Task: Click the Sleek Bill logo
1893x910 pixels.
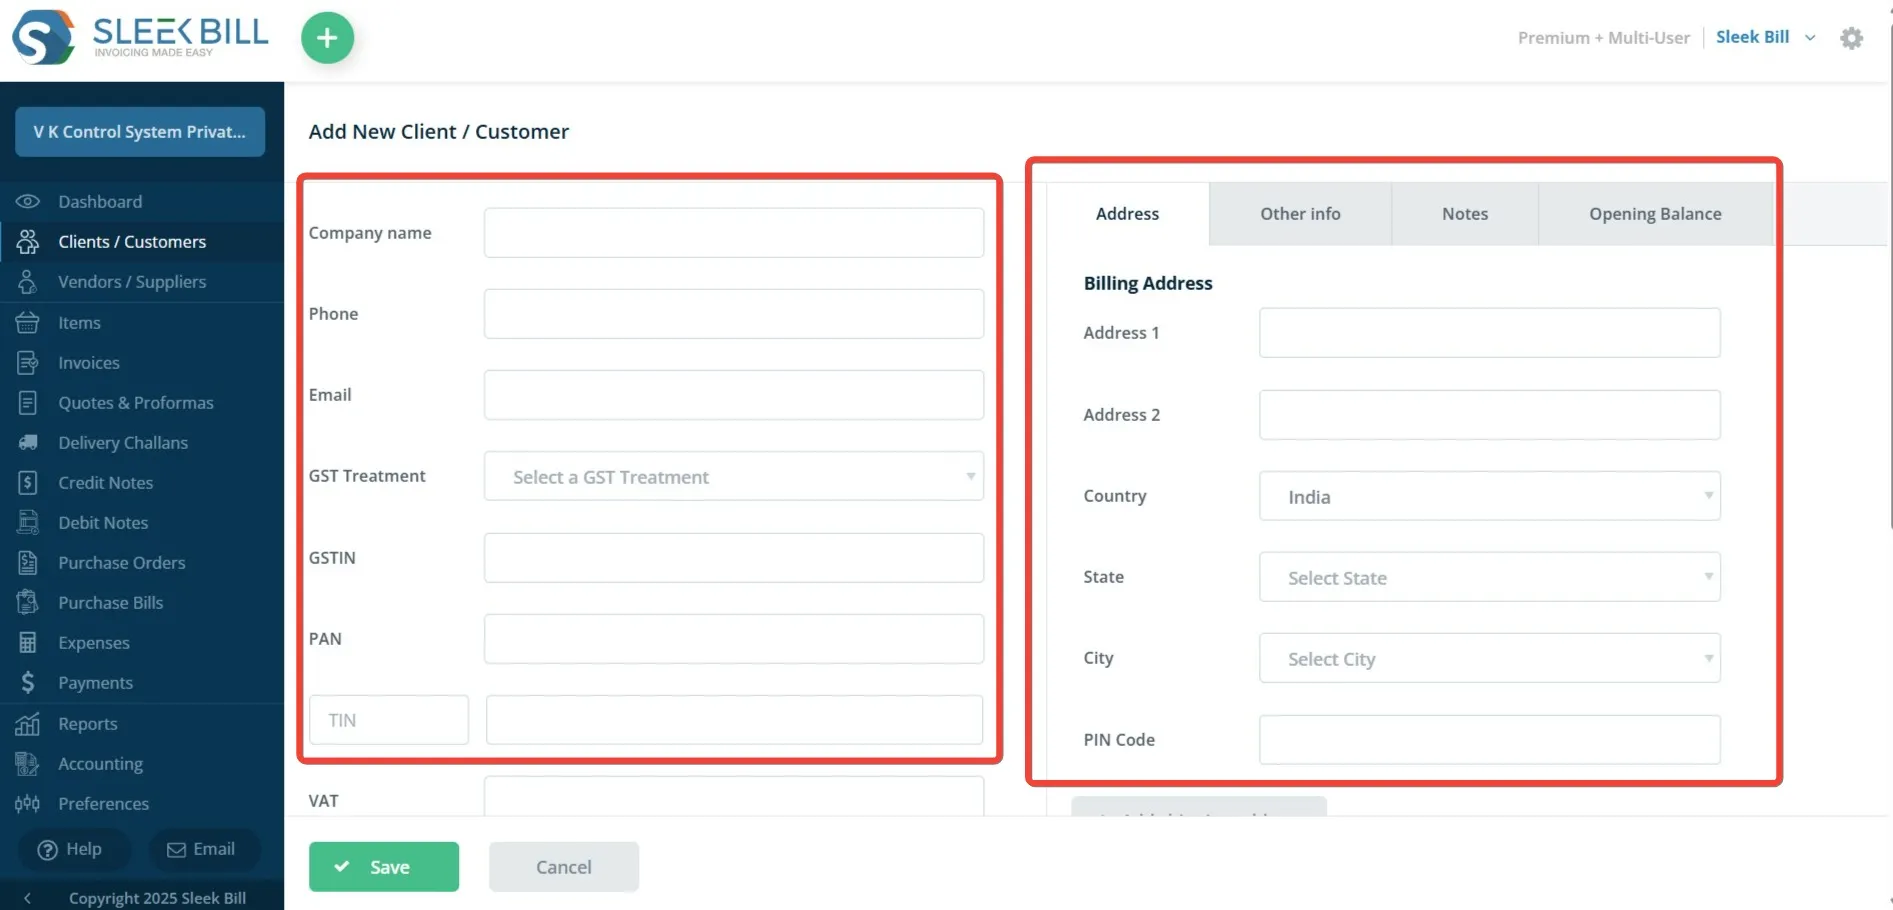Action: point(140,37)
